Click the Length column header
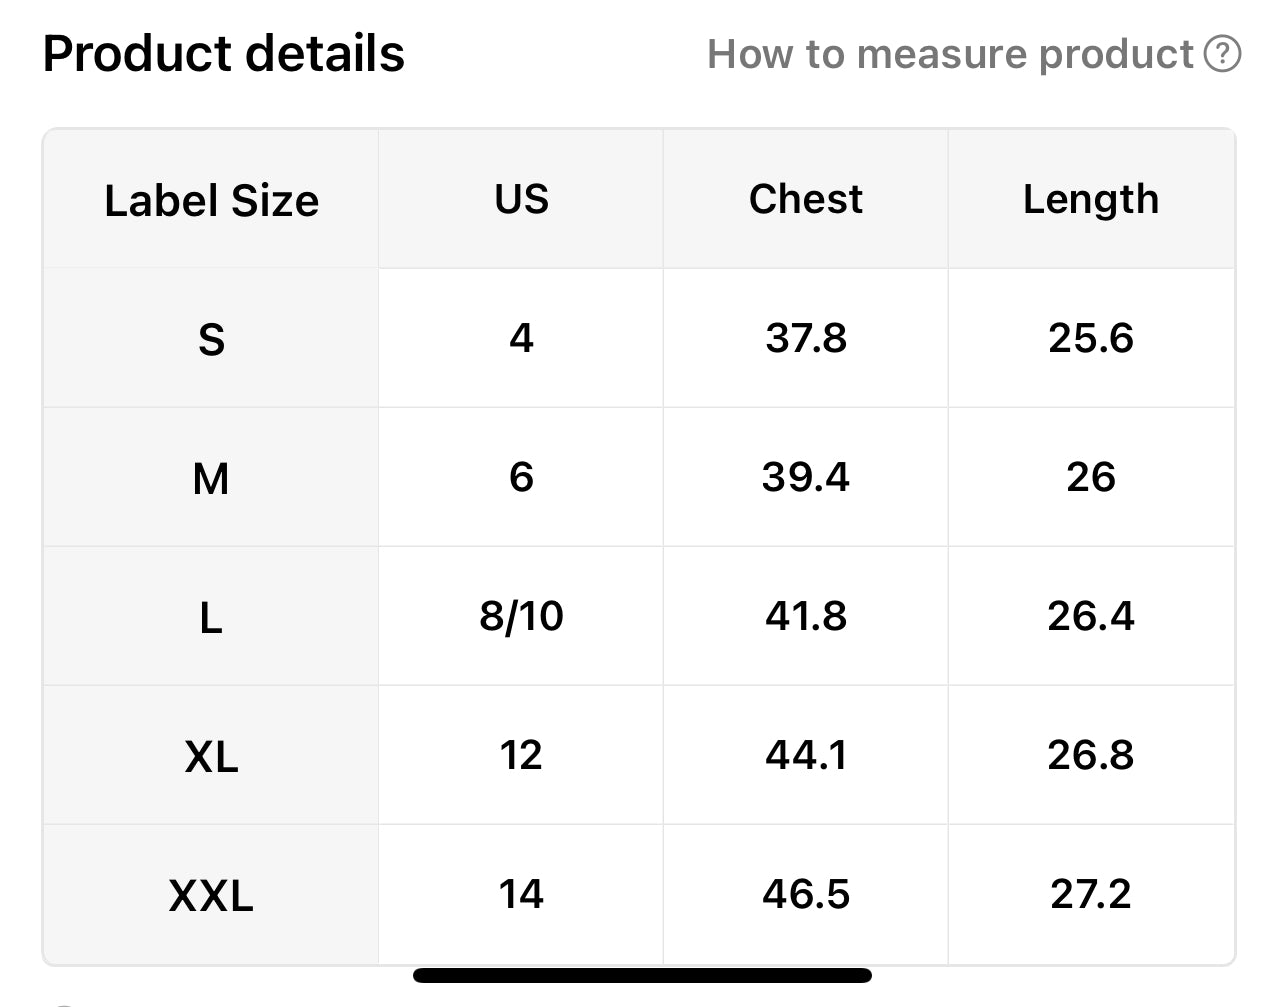 (1090, 199)
